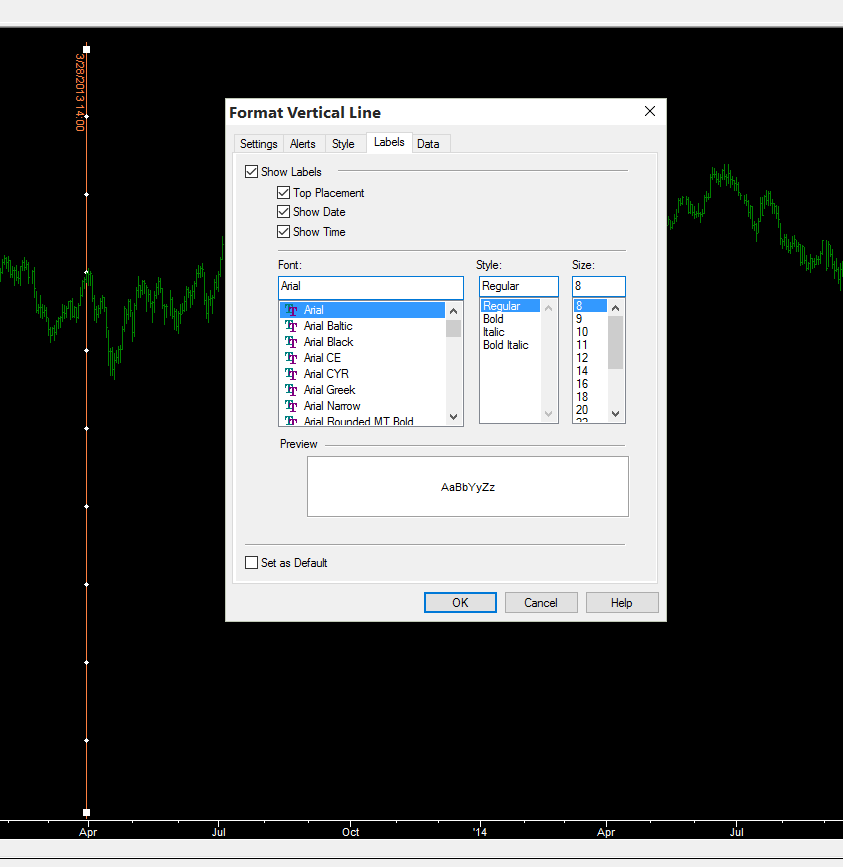843x867 pixels.
Task: Select Arial CE font
Action: (363, 358)
